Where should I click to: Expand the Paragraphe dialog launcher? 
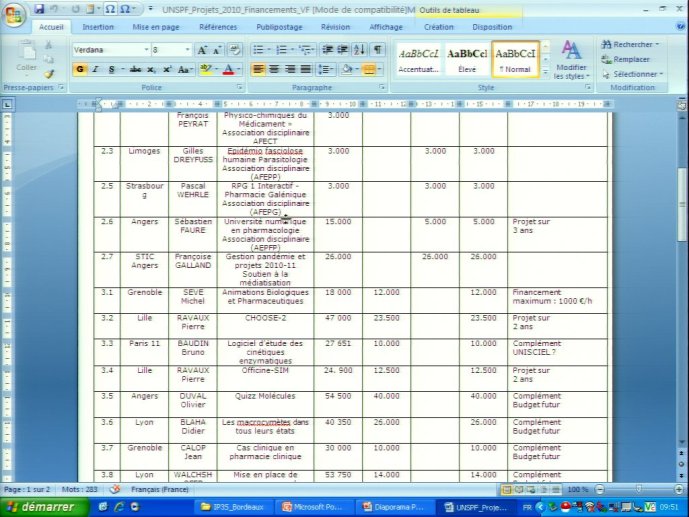click(x=382, y=87)
